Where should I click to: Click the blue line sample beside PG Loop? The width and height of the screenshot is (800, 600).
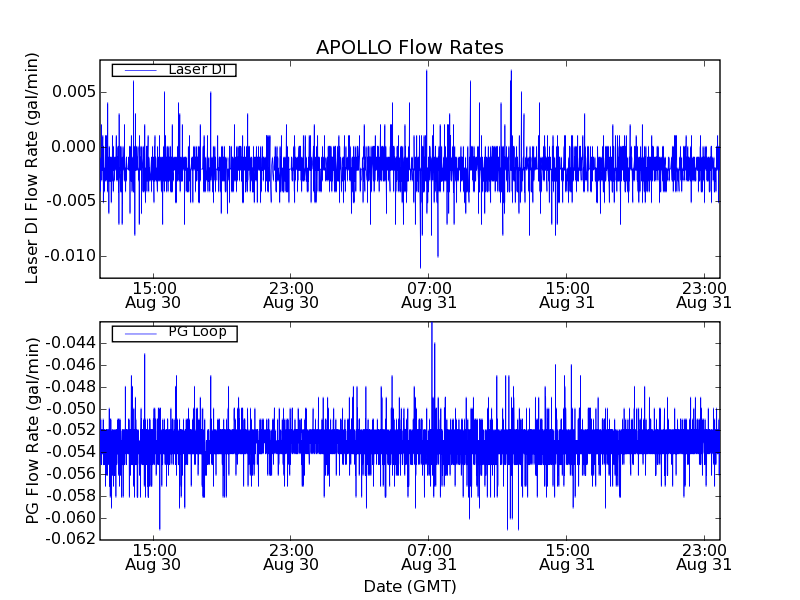coord(139,333)
